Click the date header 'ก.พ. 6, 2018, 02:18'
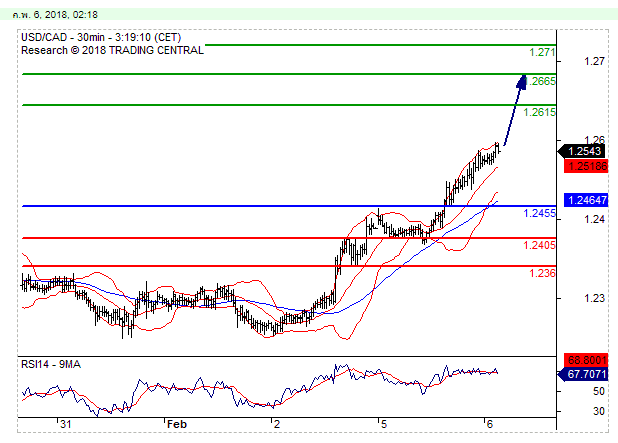 [55, 15]
